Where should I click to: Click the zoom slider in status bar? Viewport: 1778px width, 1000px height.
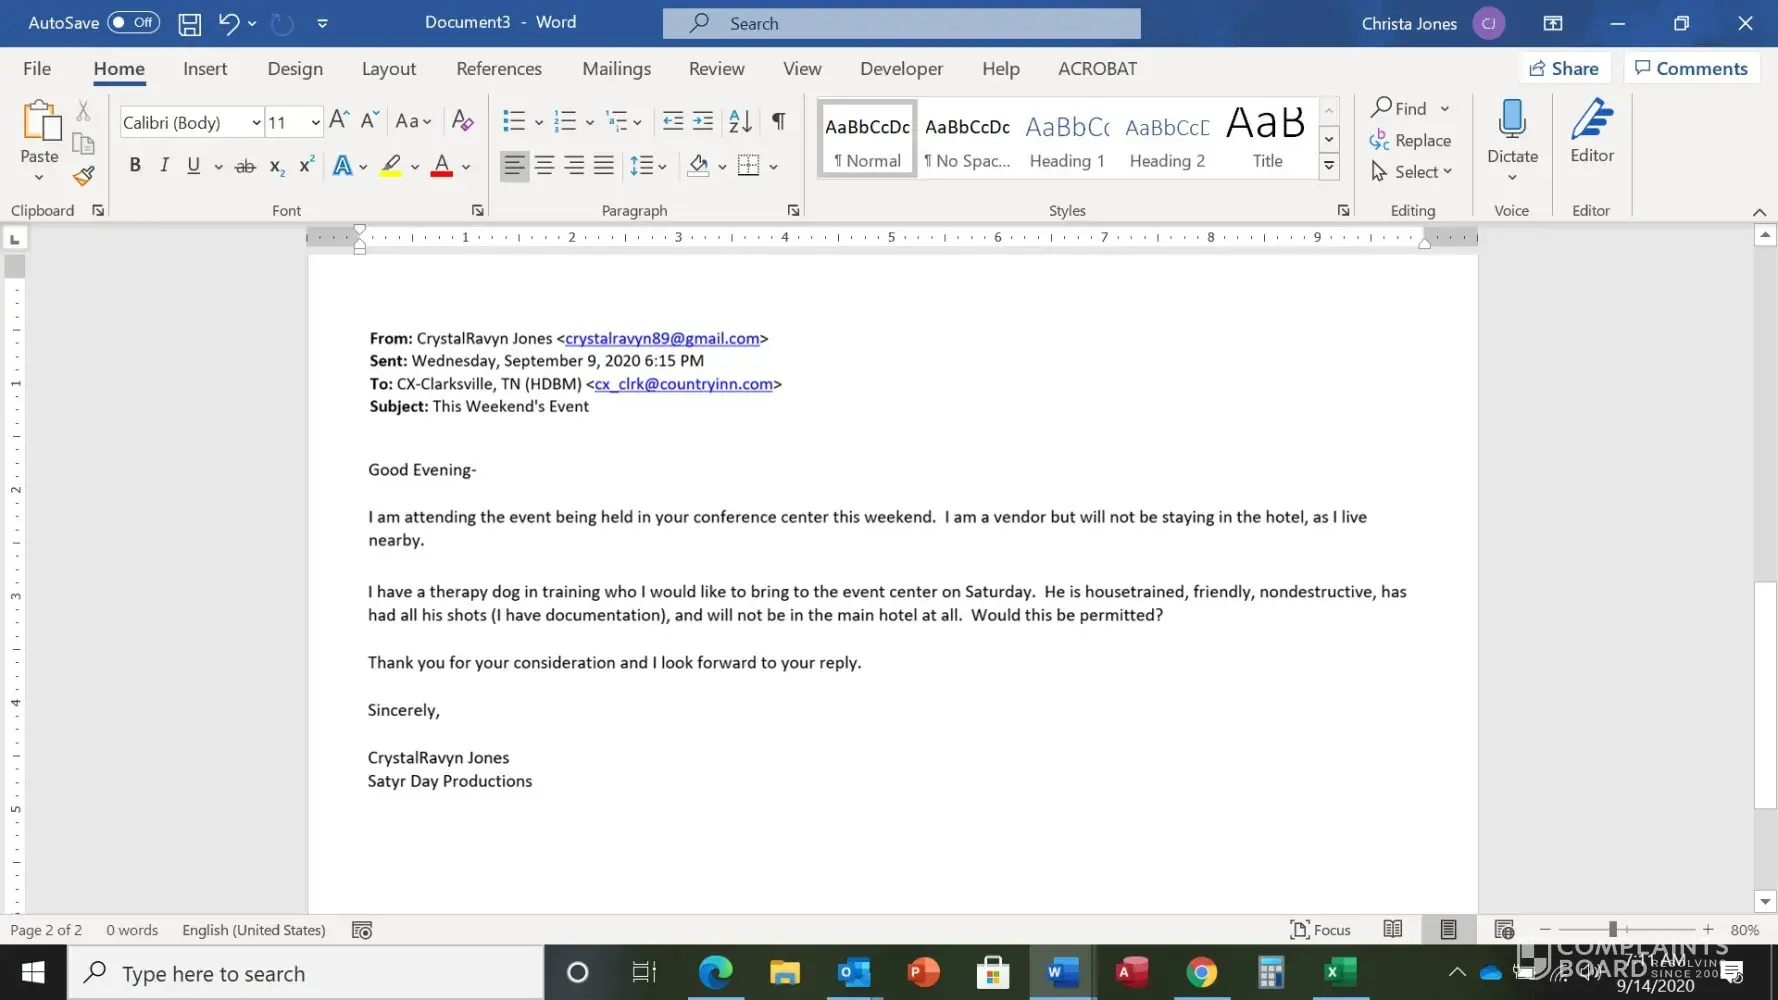point(1612,929)
